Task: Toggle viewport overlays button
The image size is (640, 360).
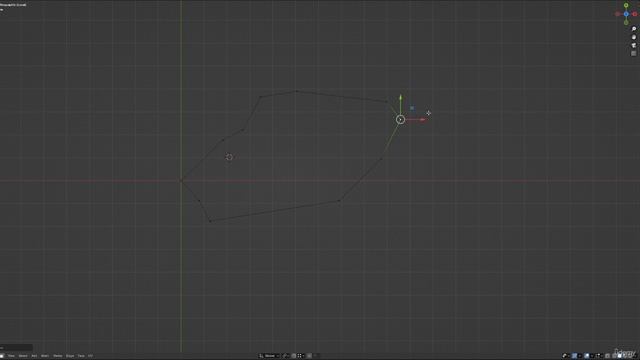Action: click(587, 356)
